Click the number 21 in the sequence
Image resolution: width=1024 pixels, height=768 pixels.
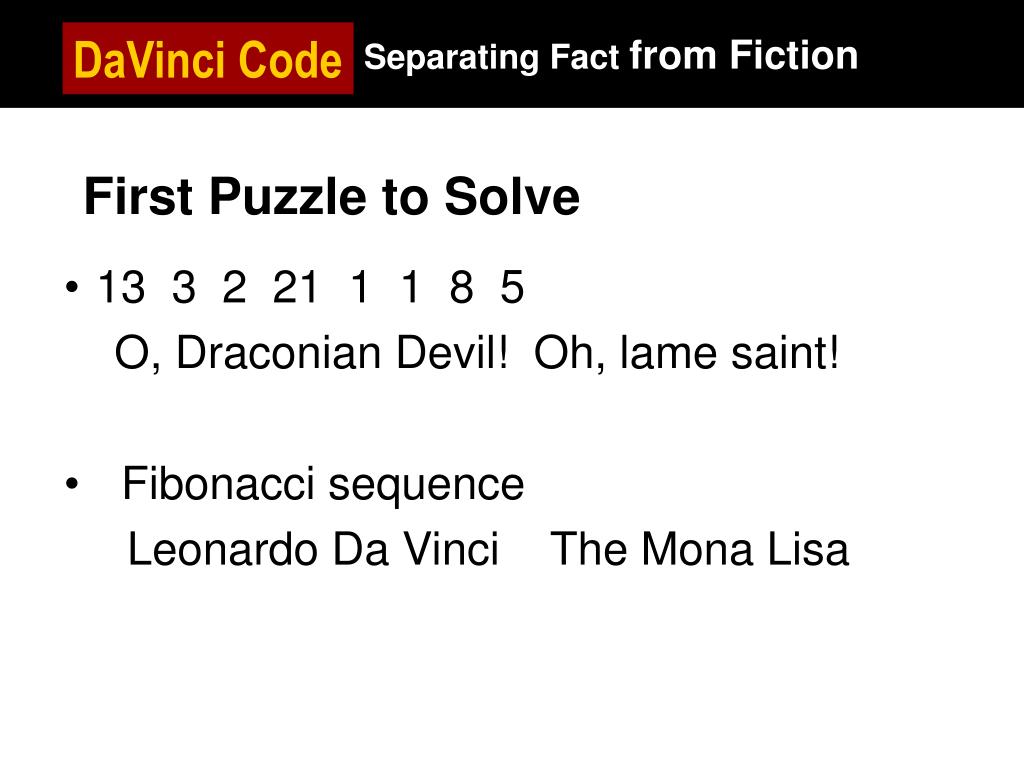(x=295, y=287)
